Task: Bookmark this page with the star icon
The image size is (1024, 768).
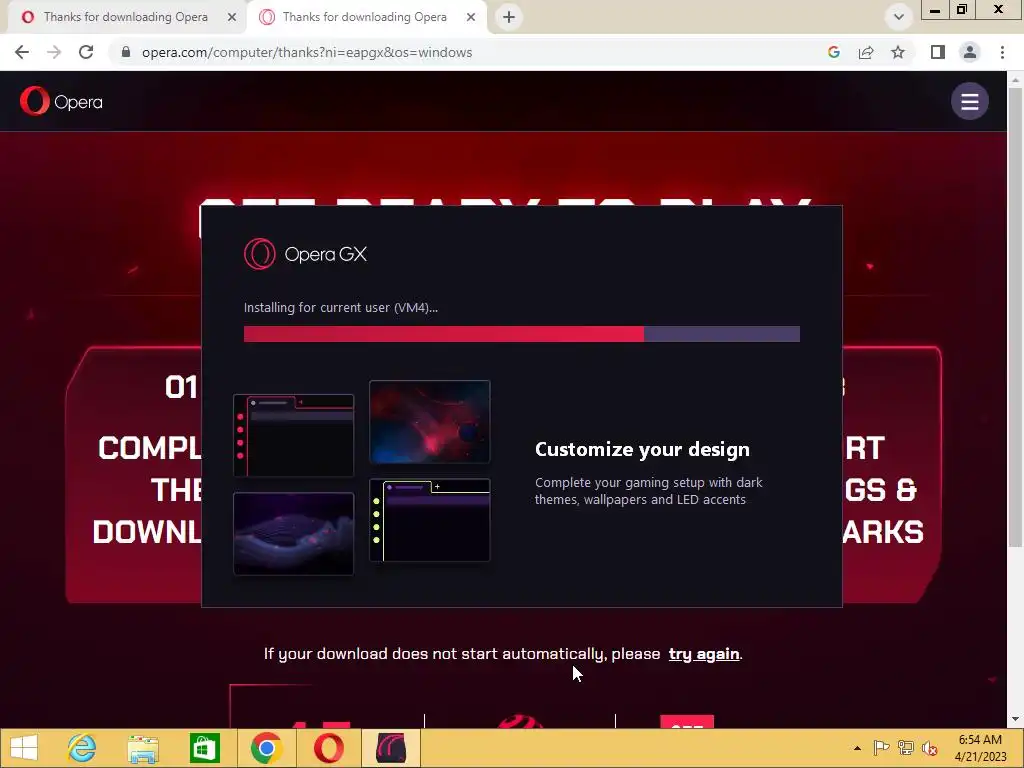Action: coord(898,52)
